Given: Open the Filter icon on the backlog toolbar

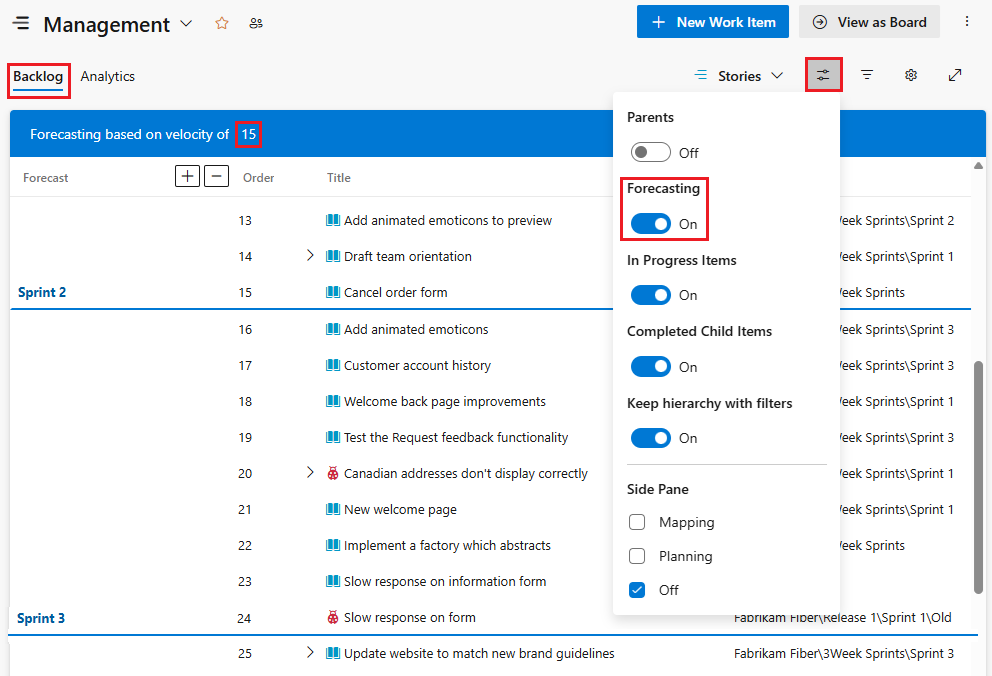Looking at the screenshot, I should pyautogui.click(x=866, y=74).
